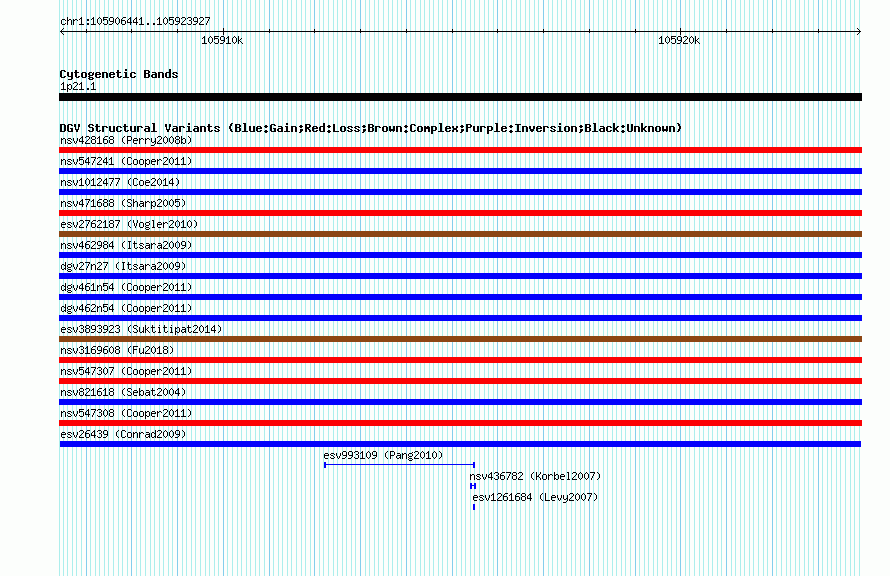Open the nsv462984 (Itsara2009) label
This screenshot has height=576, width=890.
click(x=126, y=245)
